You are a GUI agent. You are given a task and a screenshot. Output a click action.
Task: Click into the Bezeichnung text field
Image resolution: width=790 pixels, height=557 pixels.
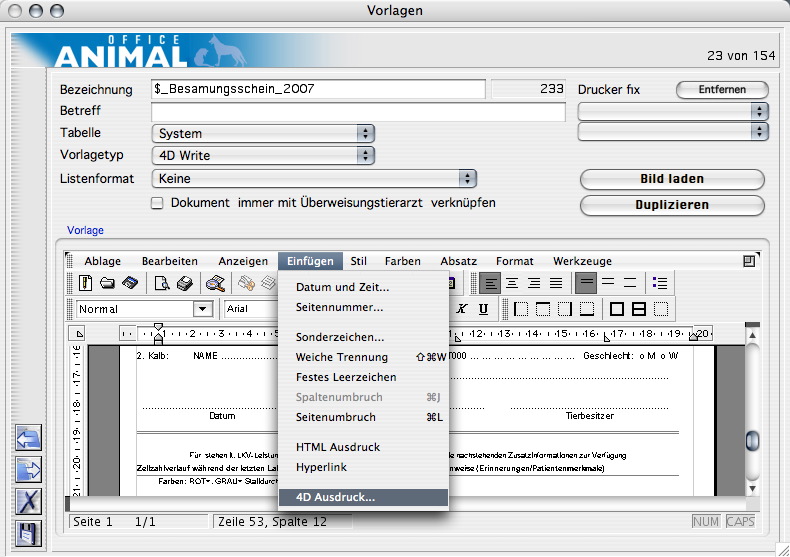318,89
